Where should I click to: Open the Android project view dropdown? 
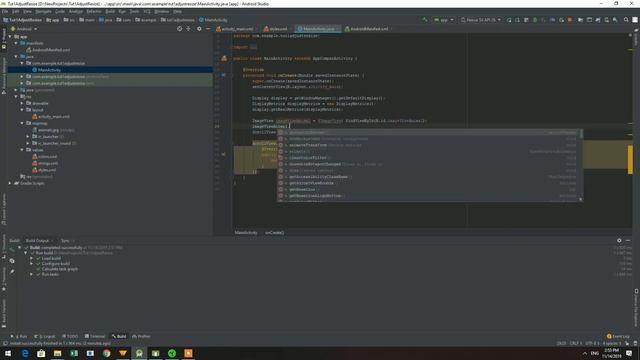click(x=24, y=29)
